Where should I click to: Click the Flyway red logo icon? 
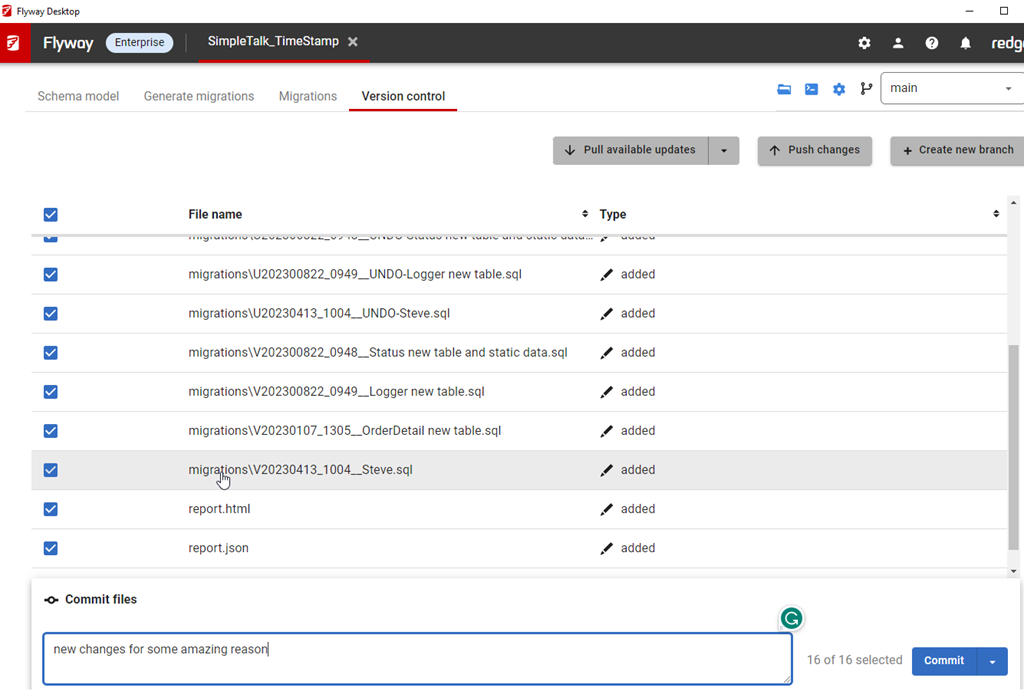pos(15,43)
